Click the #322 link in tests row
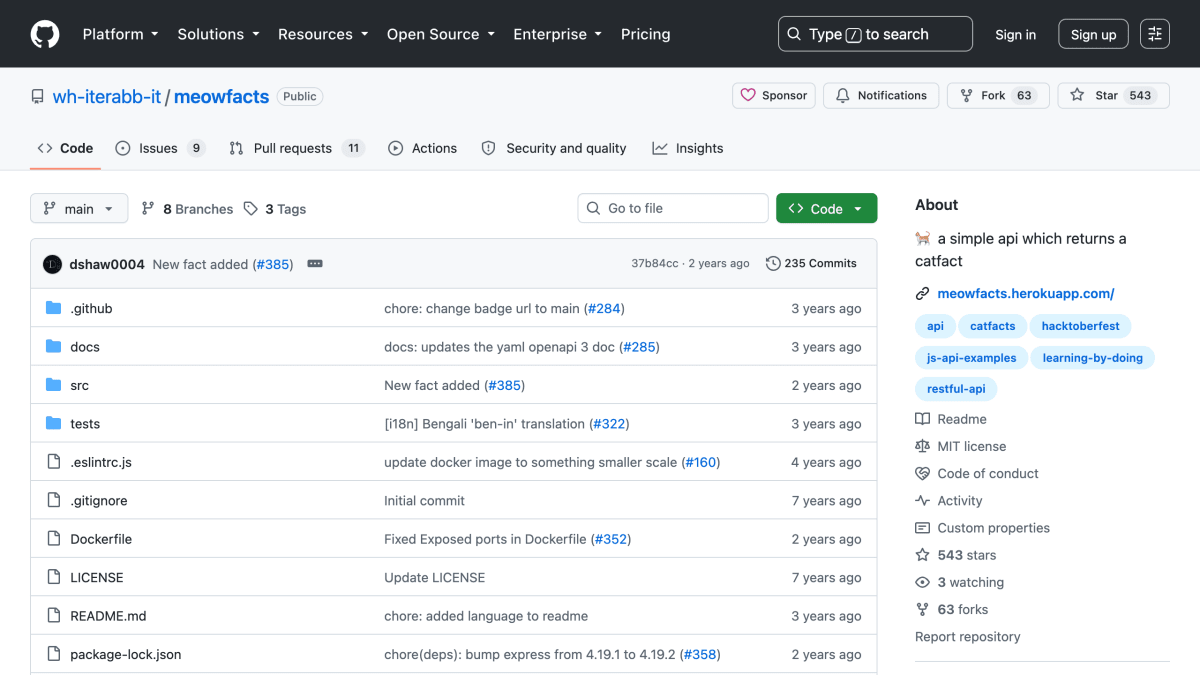This screenshot has width=1200, height=675. [x=609, y=424]
